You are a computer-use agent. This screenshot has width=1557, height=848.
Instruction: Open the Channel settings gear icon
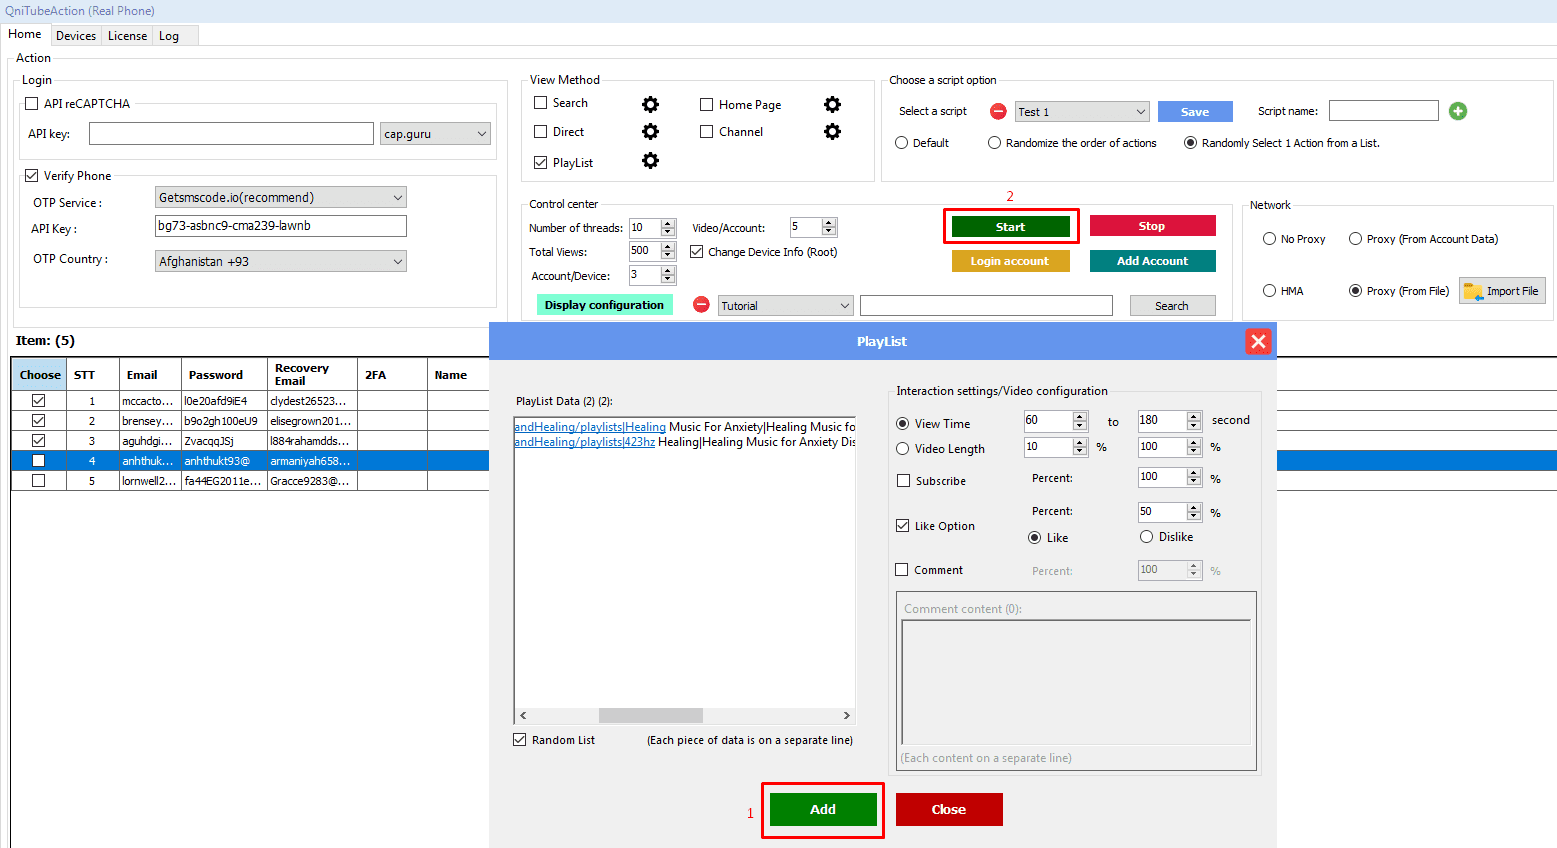[832, 132]
